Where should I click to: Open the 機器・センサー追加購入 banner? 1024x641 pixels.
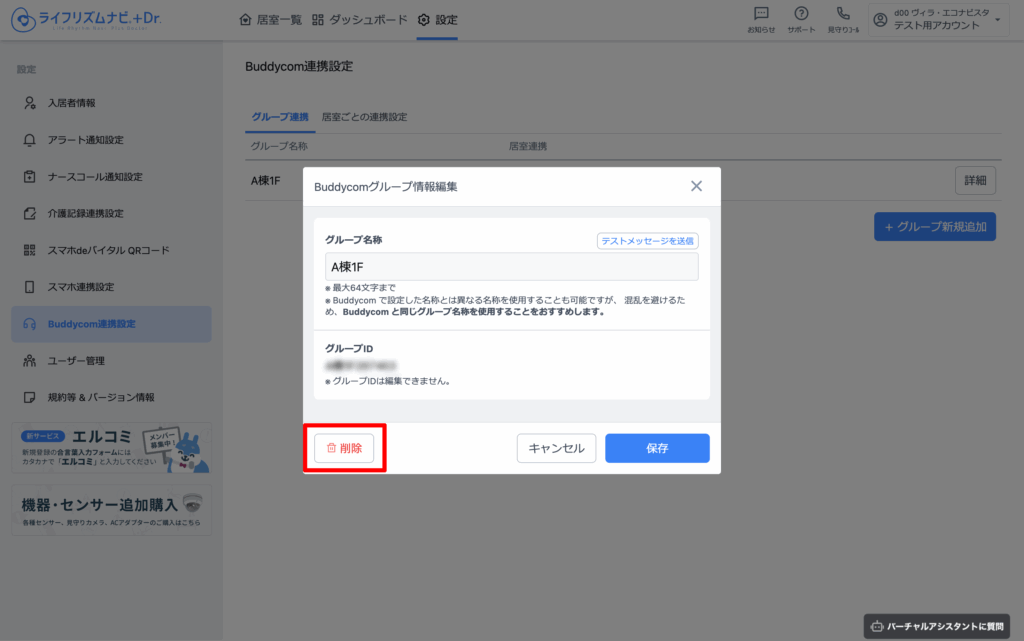(x=111, y=510)
